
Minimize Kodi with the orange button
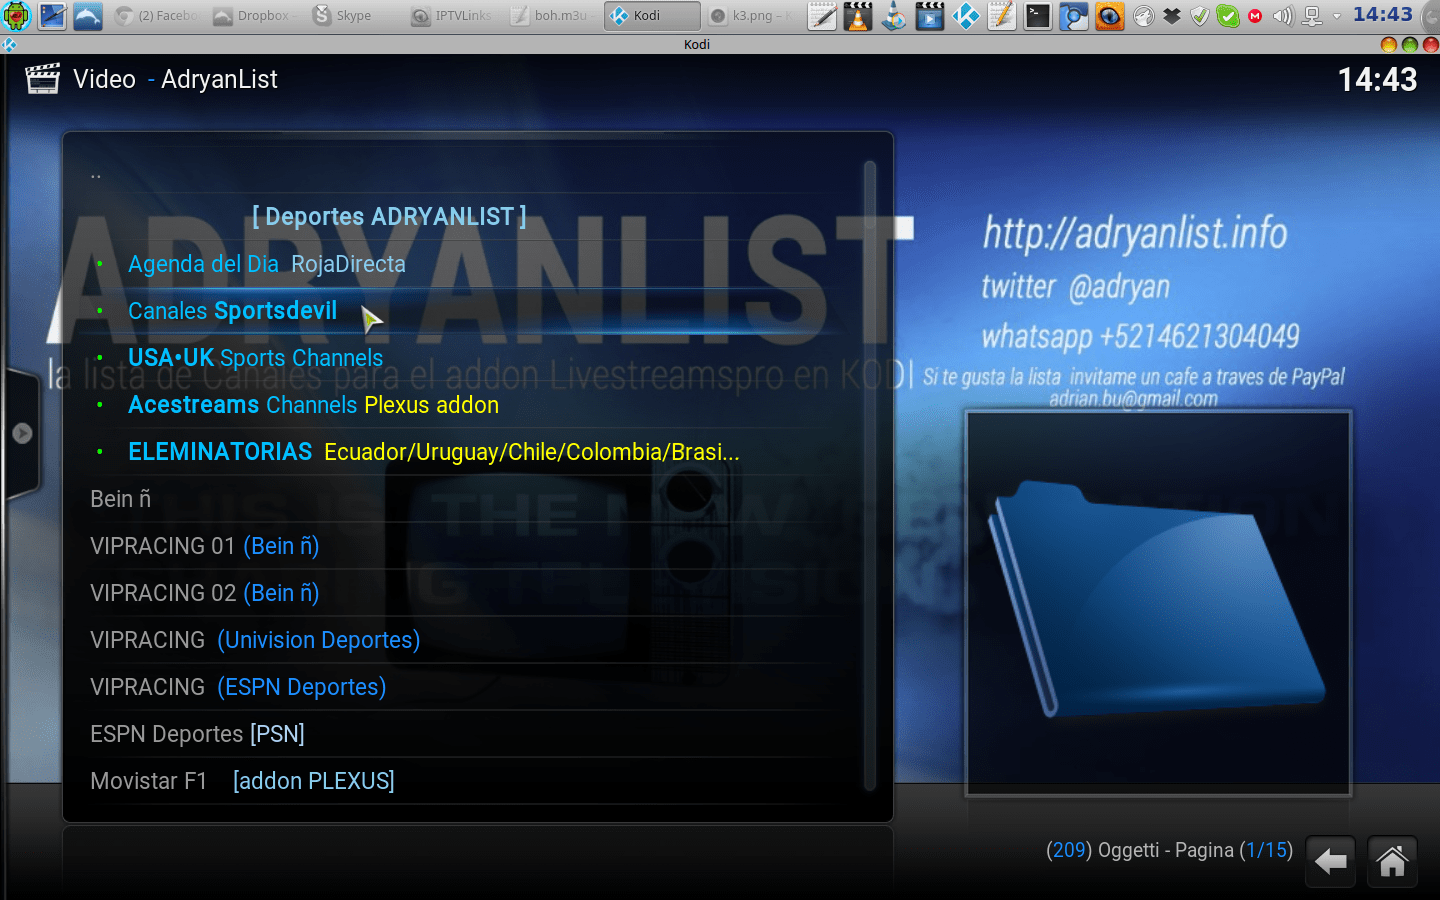[1388, 44]
